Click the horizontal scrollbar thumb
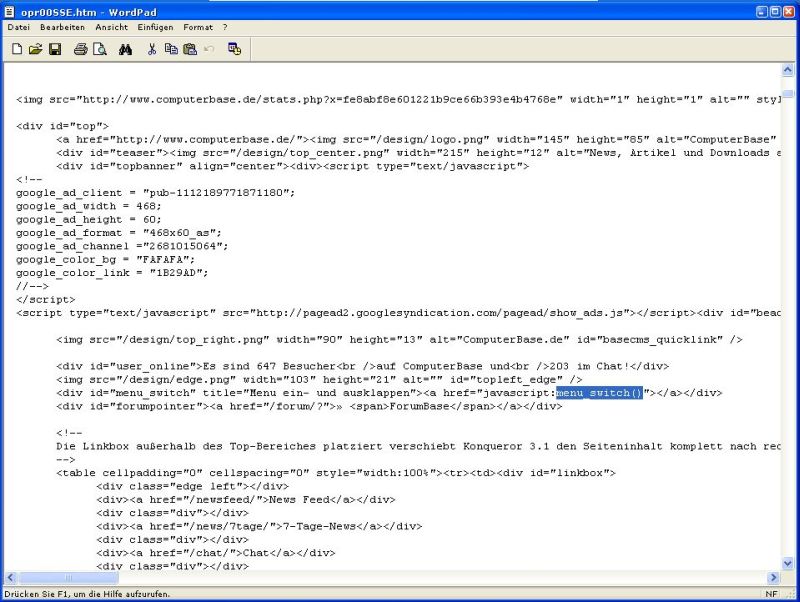 coord(68,578)
